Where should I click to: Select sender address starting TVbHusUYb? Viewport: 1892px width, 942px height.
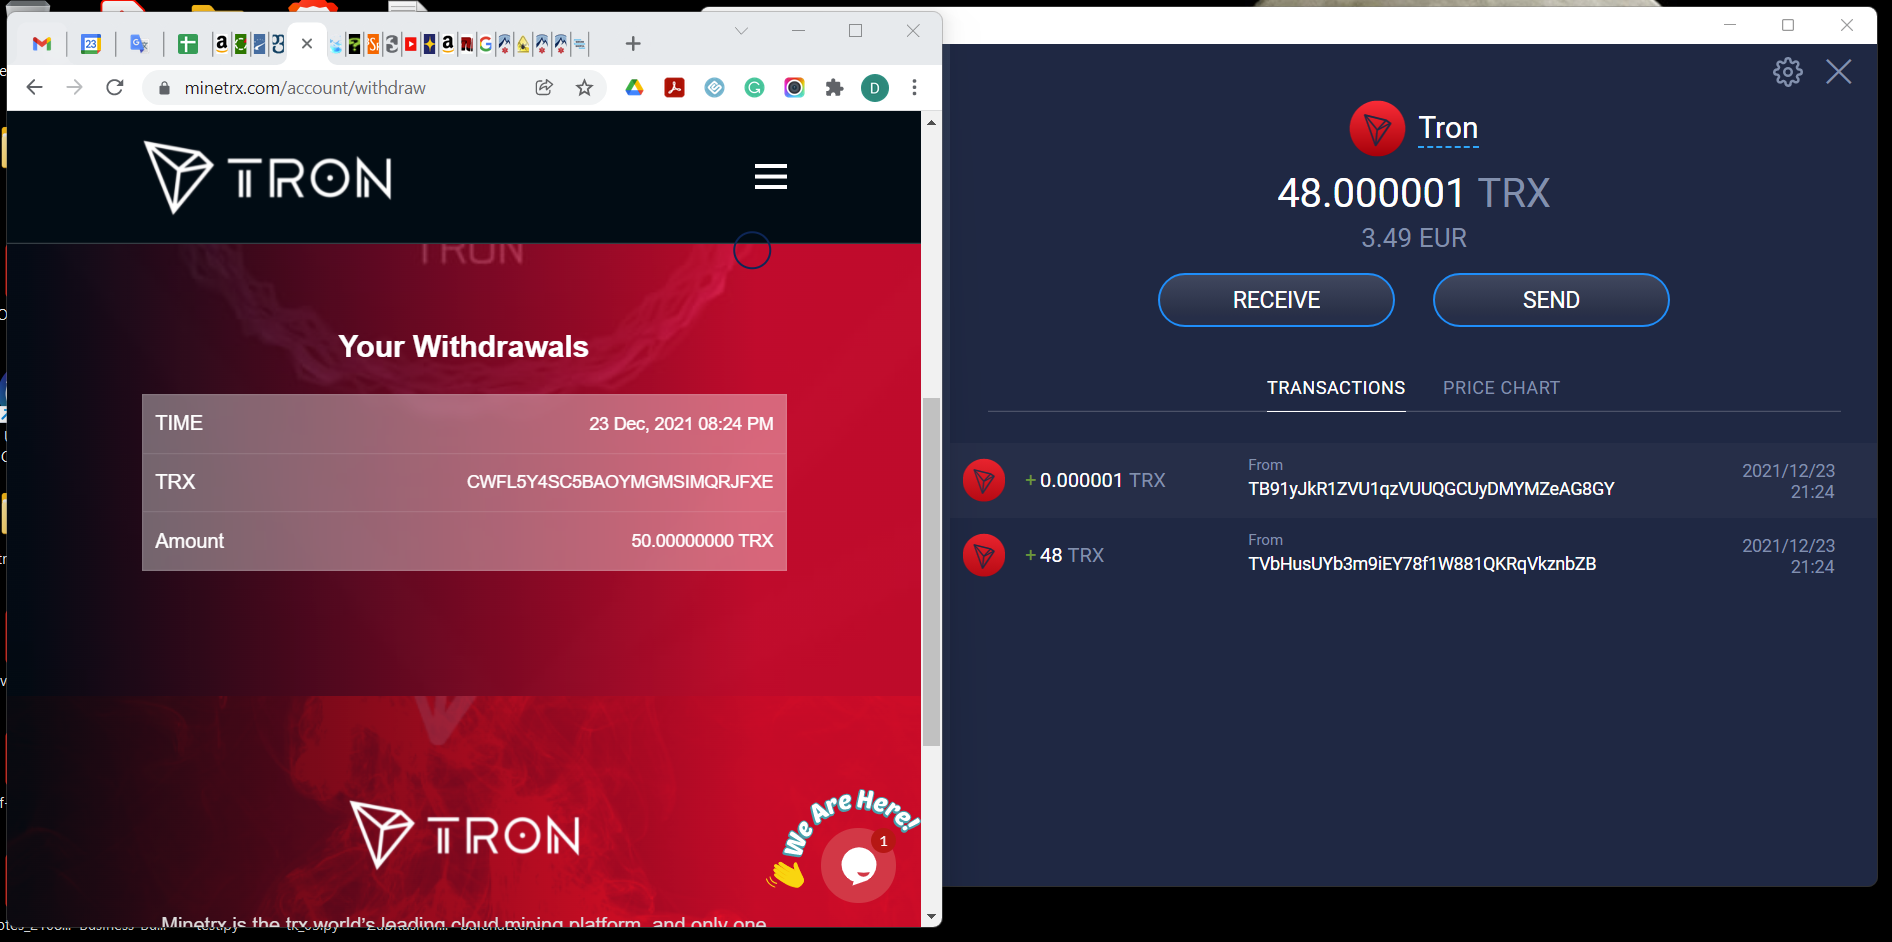[1422, 564]
